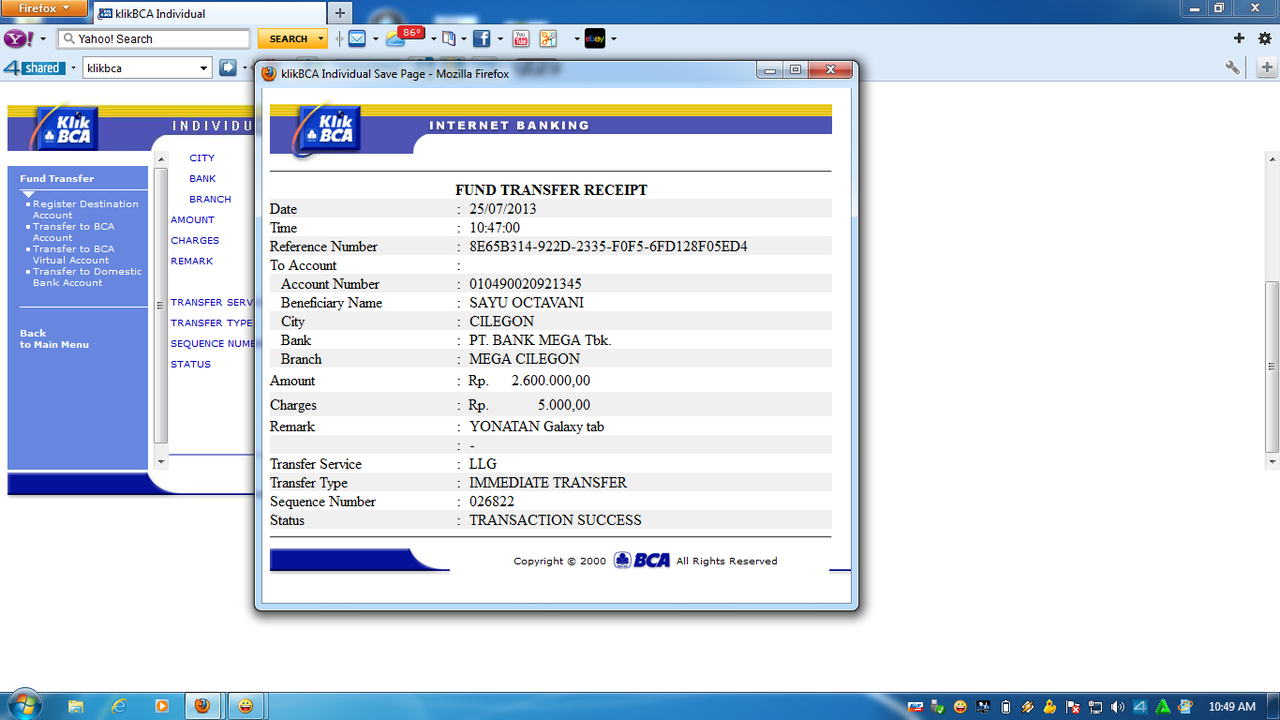
Task: Expand the Yahoo toolbar dropdown arrow
Action: tap(43, 39)
